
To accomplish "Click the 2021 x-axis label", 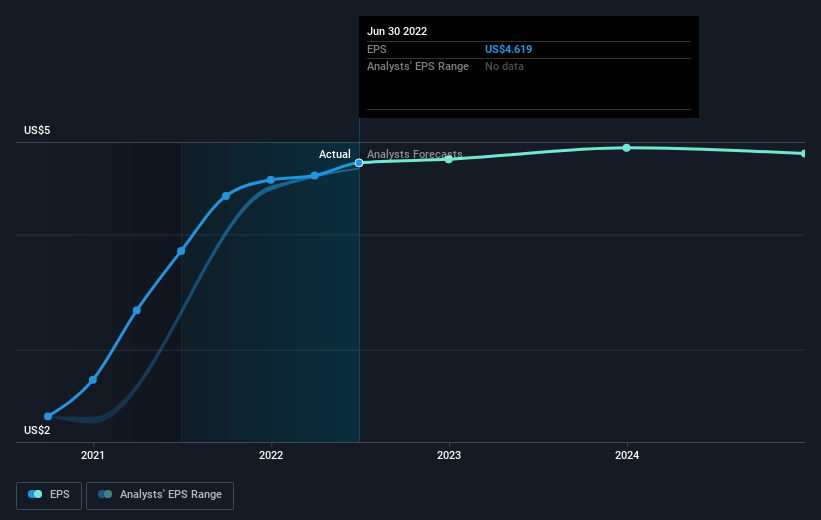I will (x=93, y=455).
